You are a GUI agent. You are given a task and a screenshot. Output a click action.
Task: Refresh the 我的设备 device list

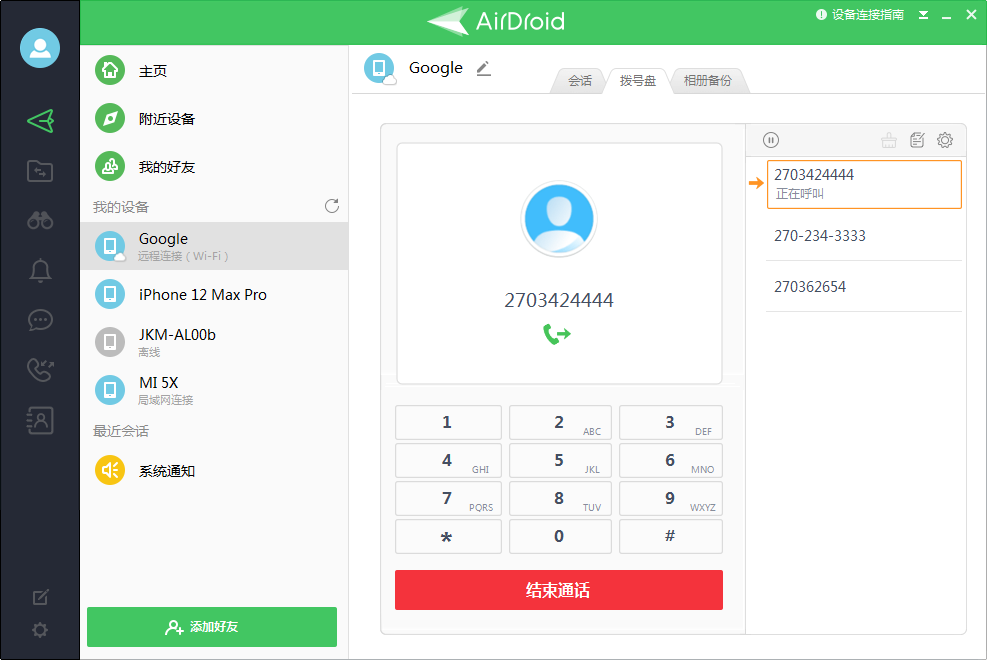(x=332, y=206)
